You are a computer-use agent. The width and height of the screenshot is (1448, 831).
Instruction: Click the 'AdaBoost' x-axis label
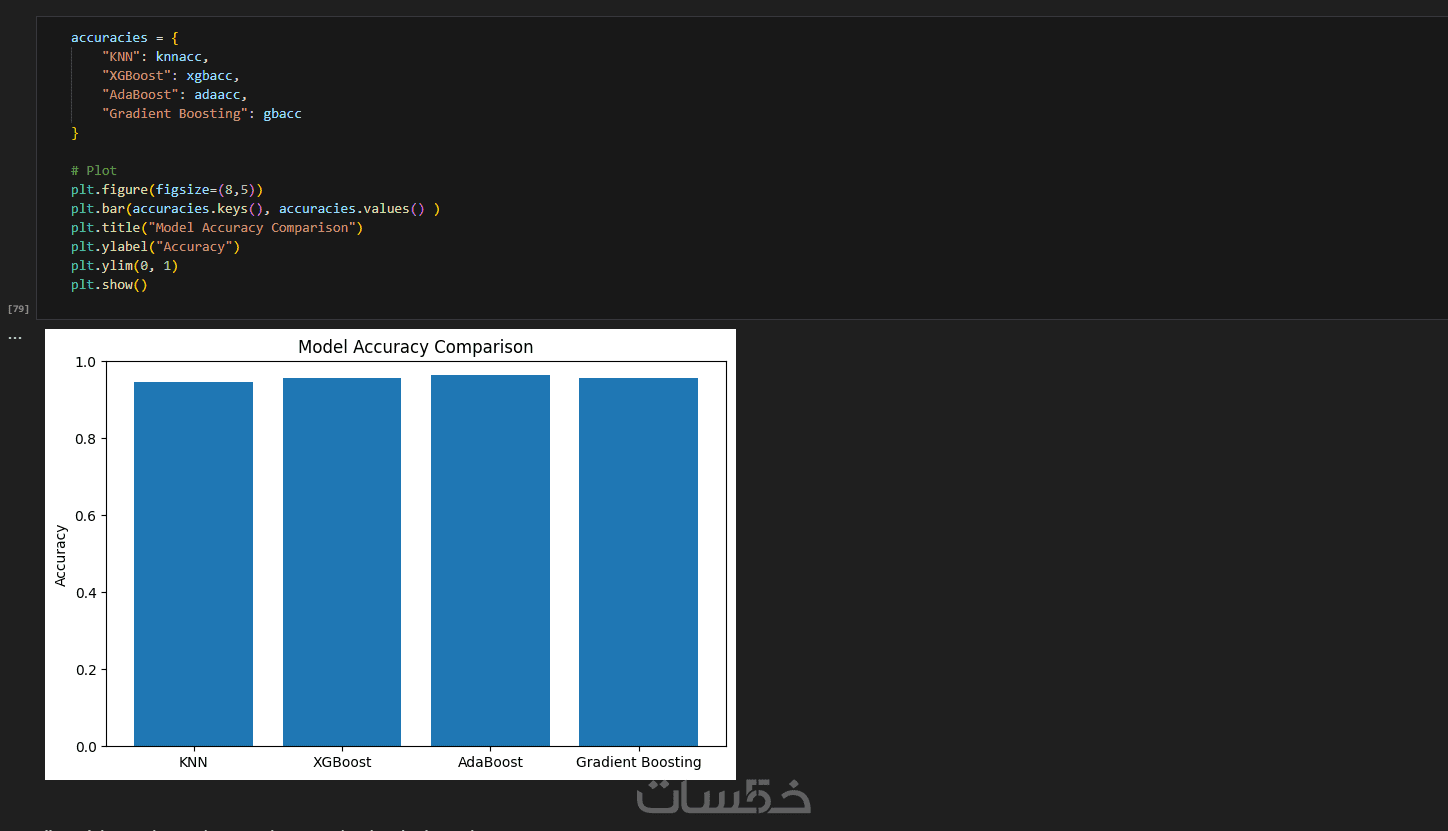pyautogui.click(x=490, y=762)
